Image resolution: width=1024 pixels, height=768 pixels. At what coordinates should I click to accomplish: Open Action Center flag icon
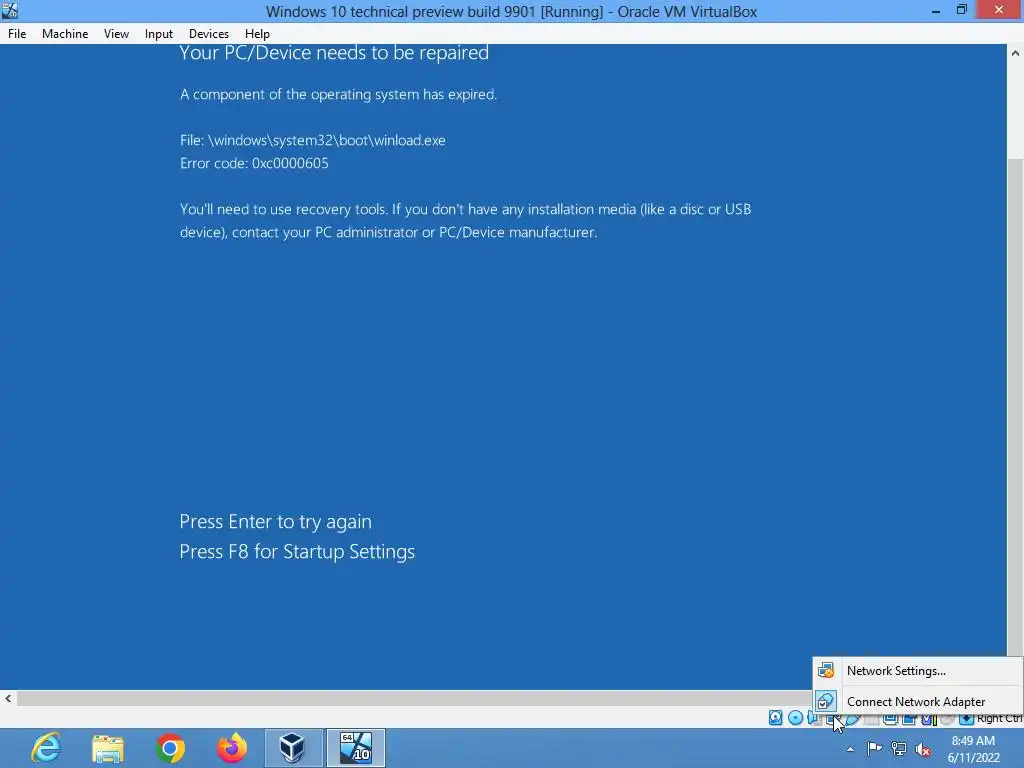pyautogui.click(x=874, y=749)
